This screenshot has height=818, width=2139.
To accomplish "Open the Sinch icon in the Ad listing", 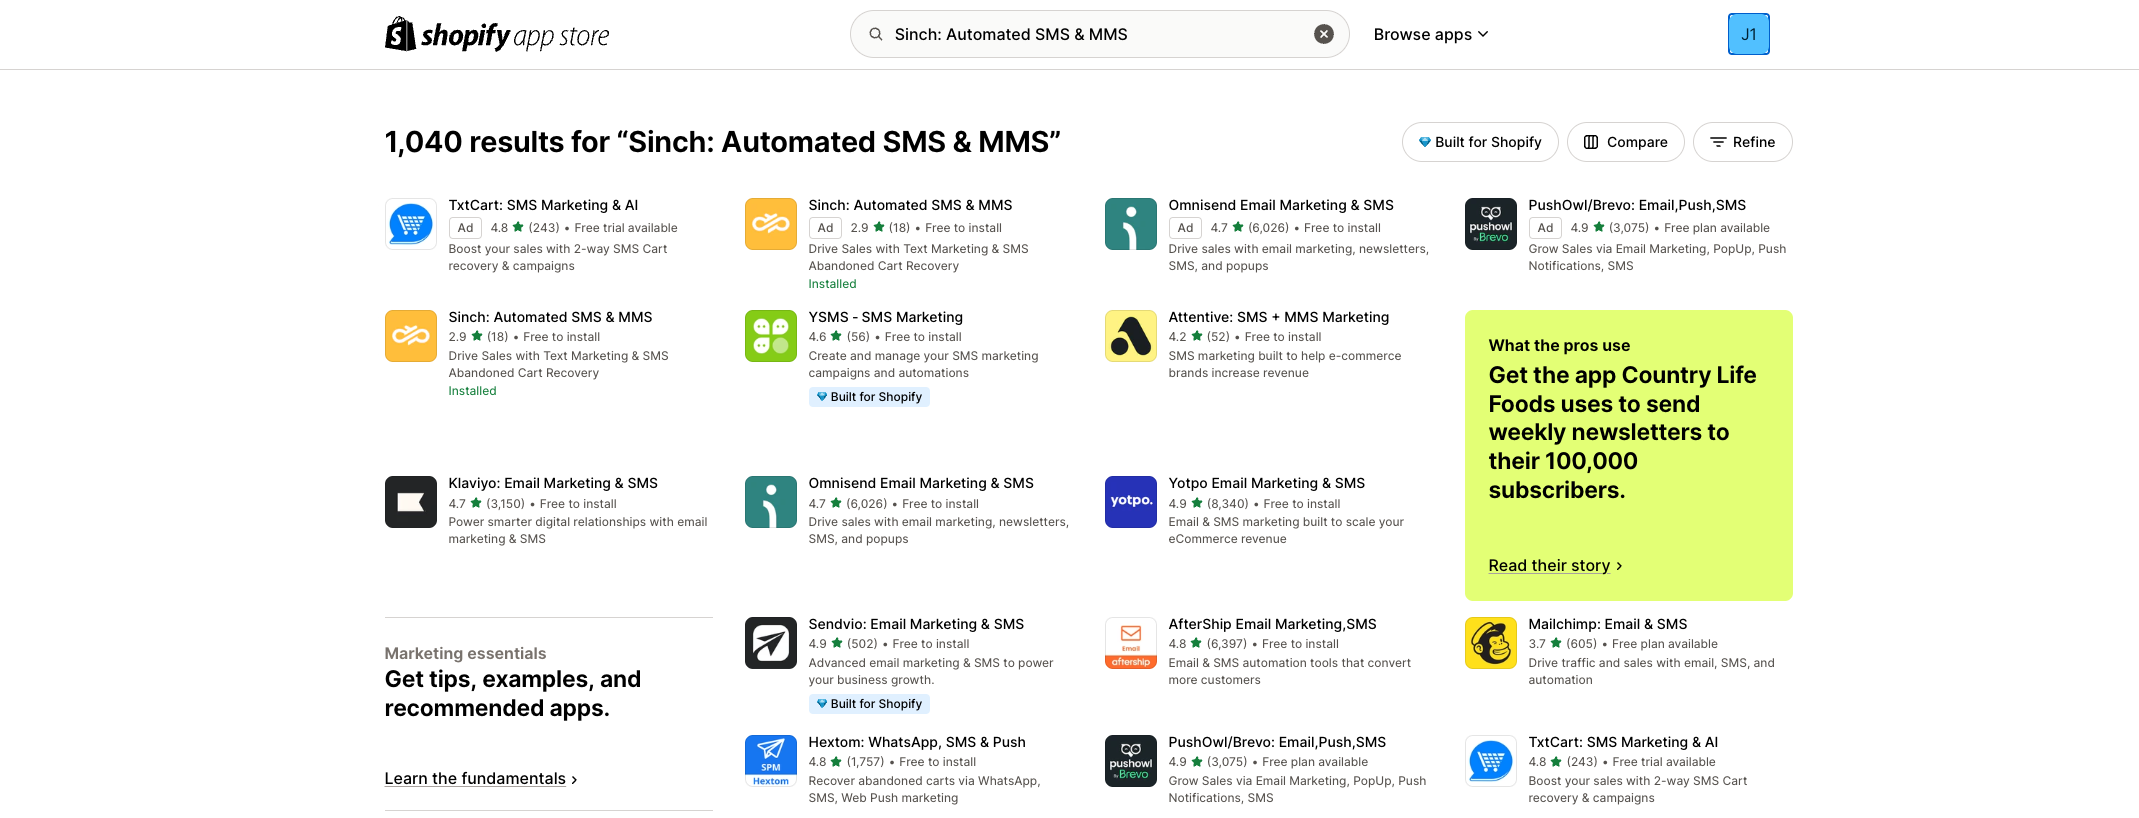I will click(771, 224).
